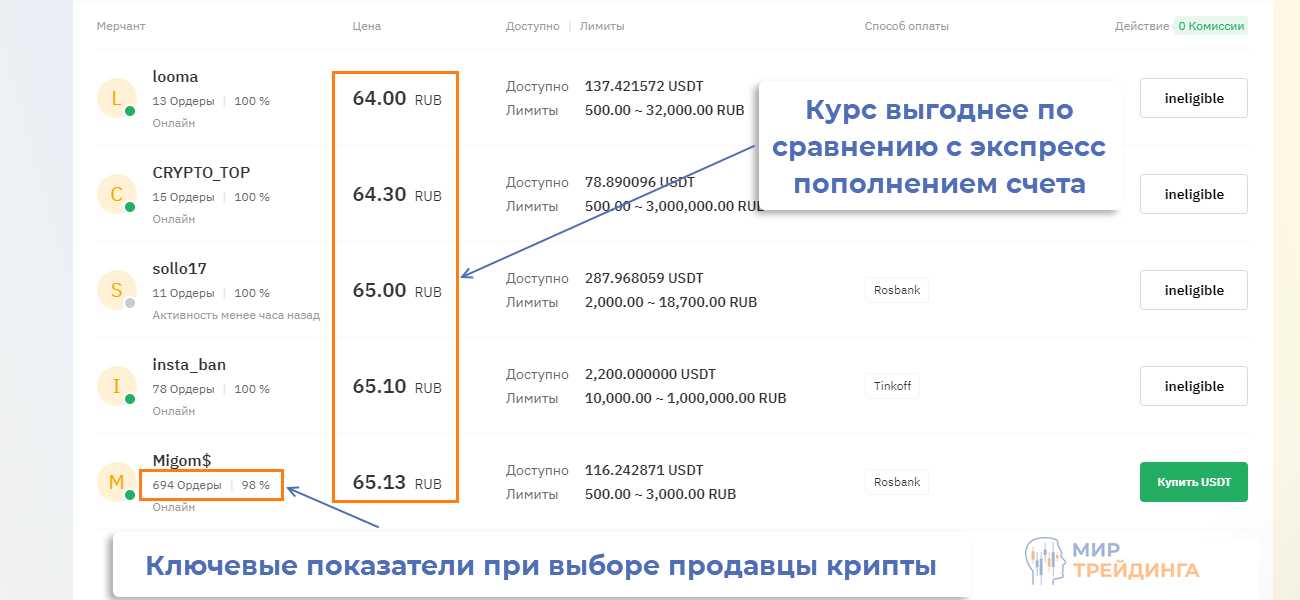Open sollo17 merchant profile name
This screenshot has height=600, width=1300.
pos(179,269)
